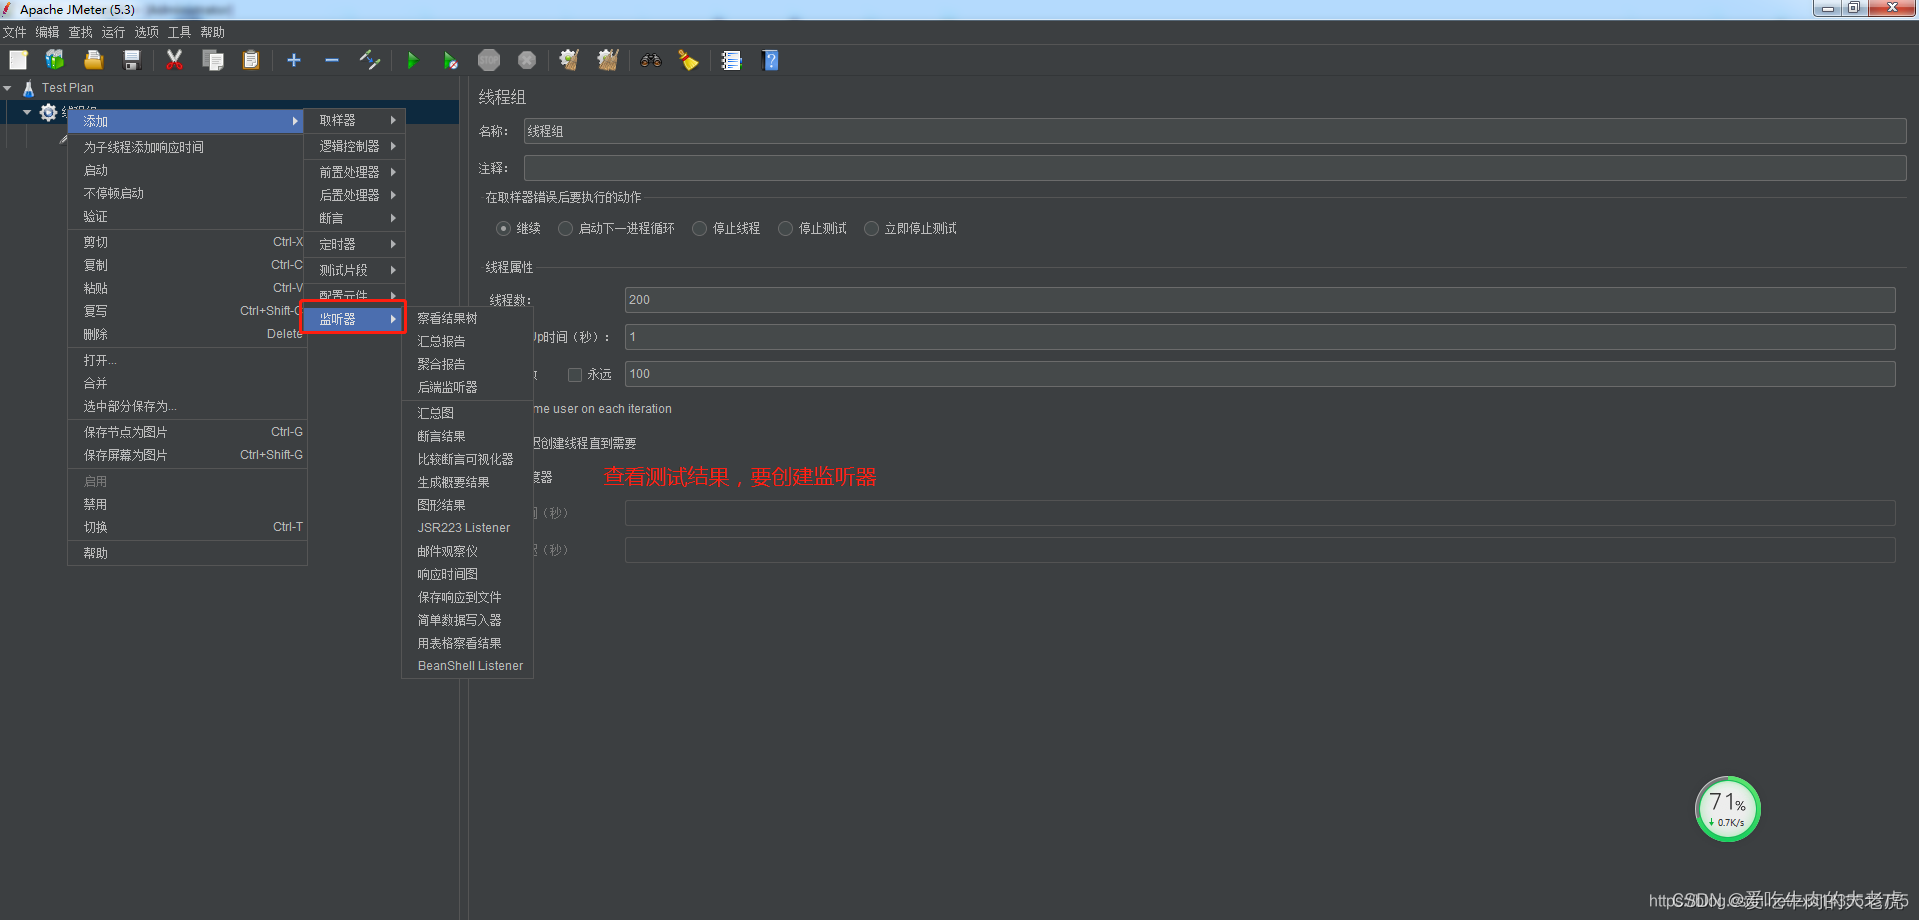The image size is (1919, 920).
Task: Click the Toggle enable/disable icon
Action: (370, 60)
